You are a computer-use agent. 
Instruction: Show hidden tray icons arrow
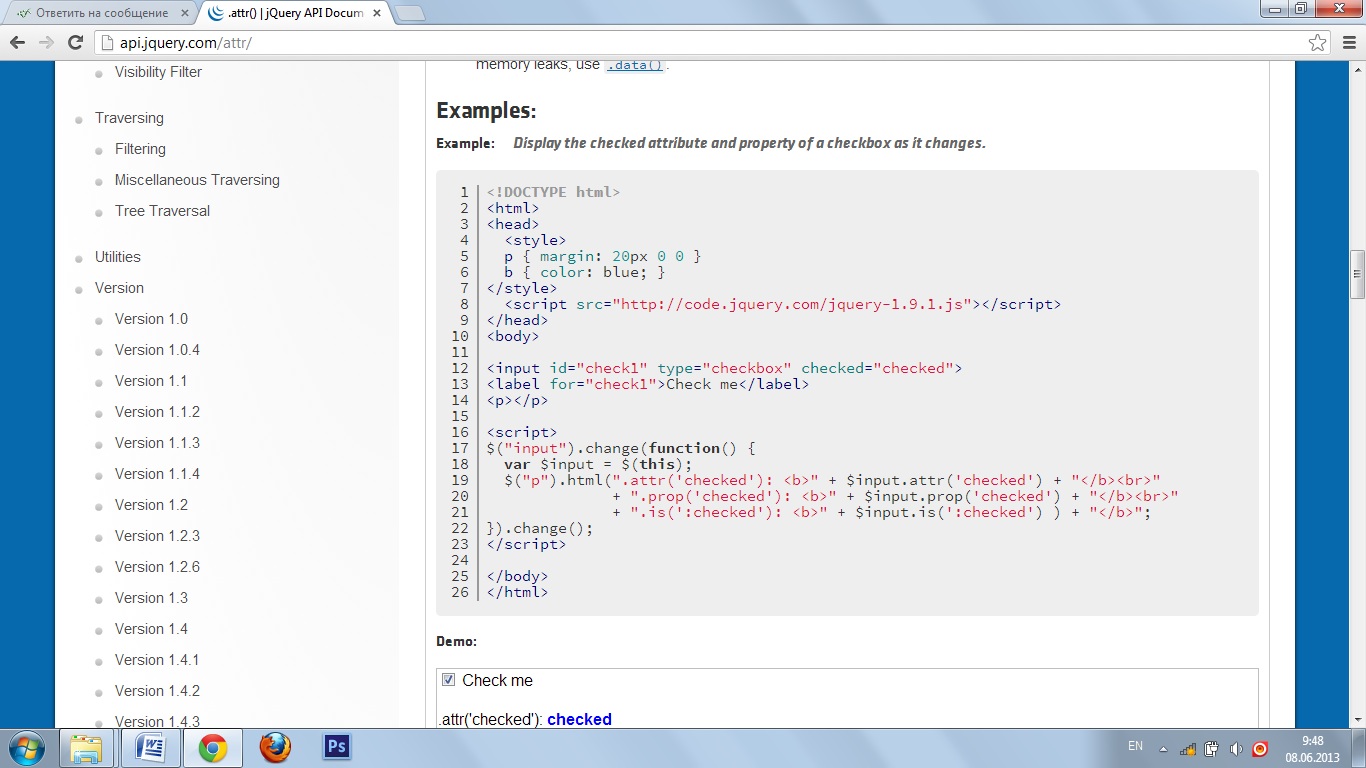point(1163,748)
